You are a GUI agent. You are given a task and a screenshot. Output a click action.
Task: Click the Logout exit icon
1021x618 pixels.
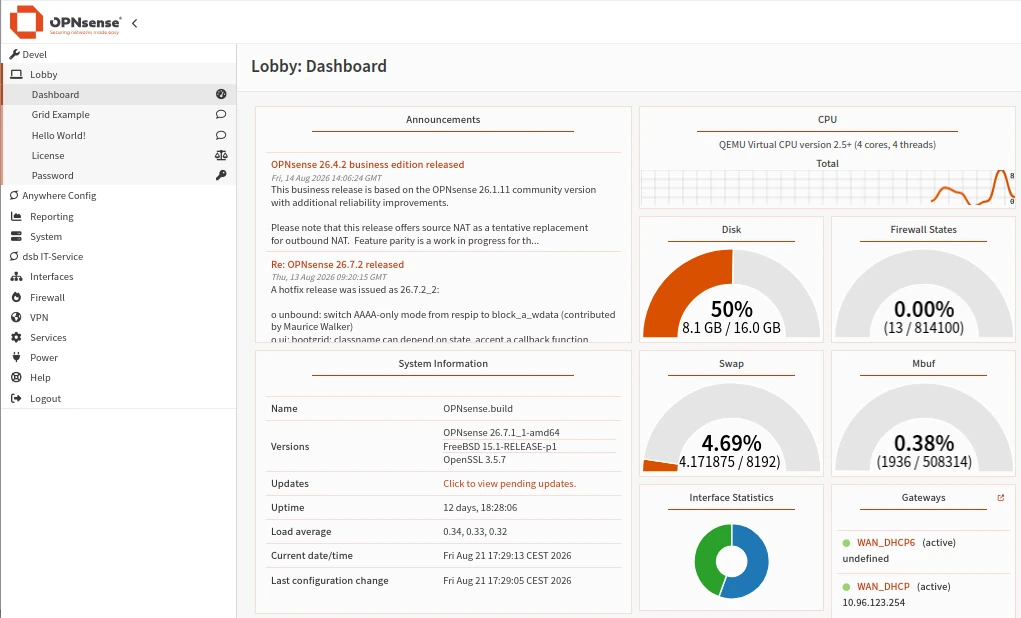(16, 398)
